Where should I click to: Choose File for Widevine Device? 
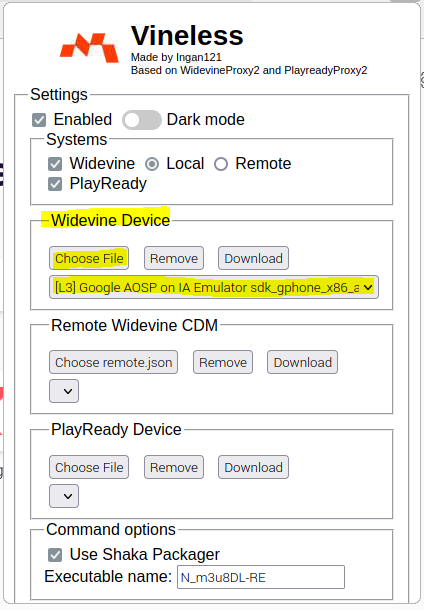(89, 258)
